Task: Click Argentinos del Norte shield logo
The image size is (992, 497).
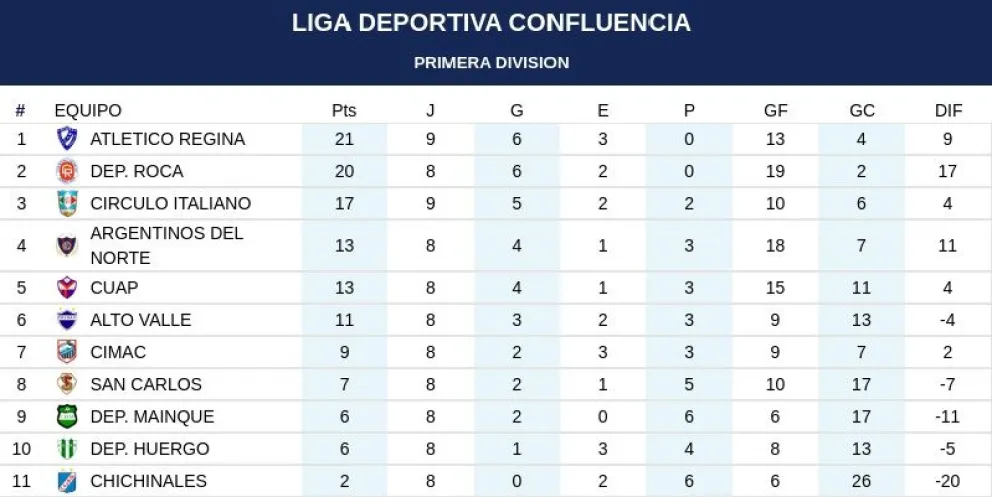Action: pyautogui.click(x=67, y=245)
